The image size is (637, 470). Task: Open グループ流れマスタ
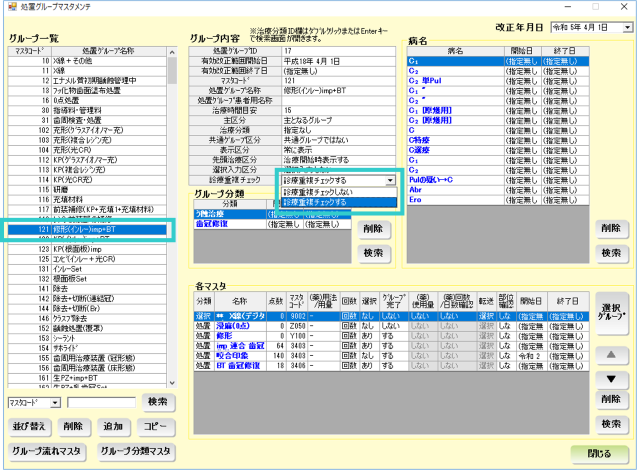click(47, 451)
